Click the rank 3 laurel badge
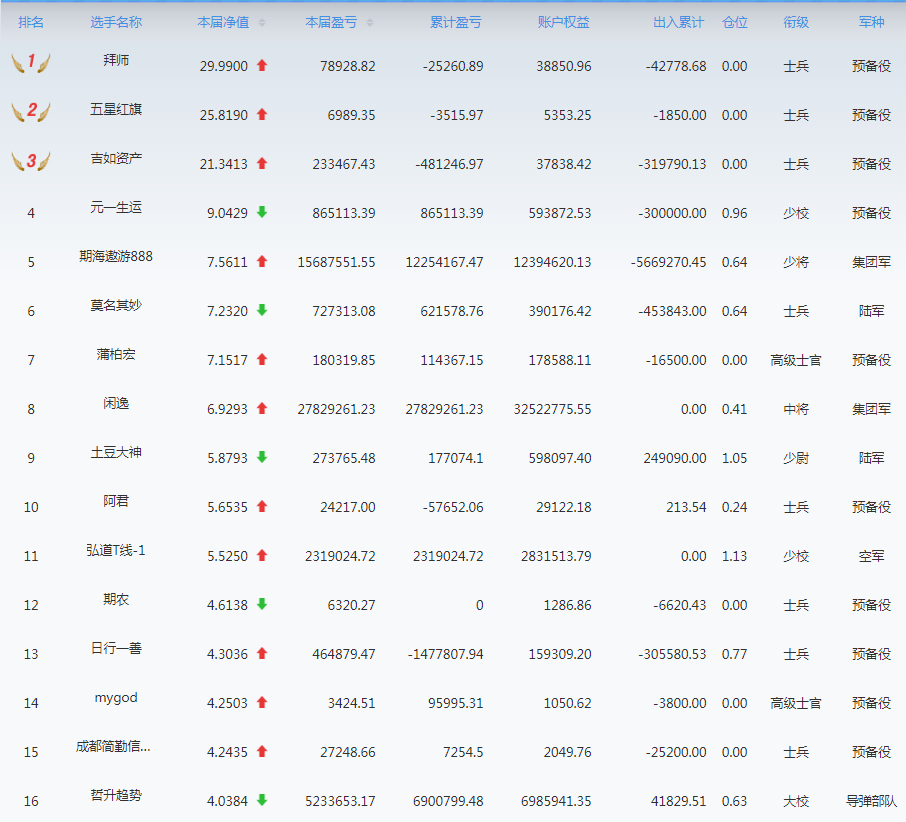Screen dimensions: 906x822 [31, 160]
